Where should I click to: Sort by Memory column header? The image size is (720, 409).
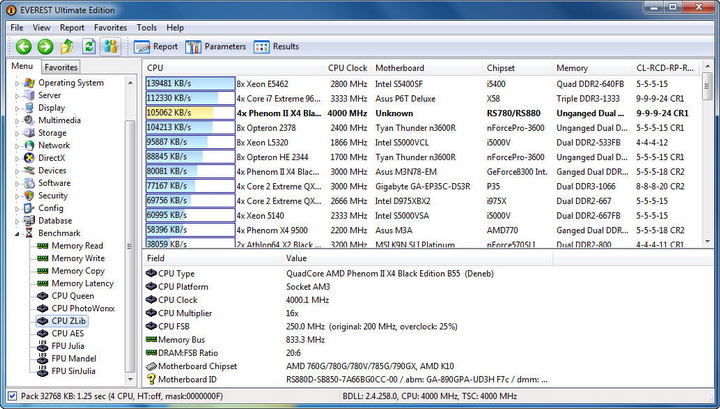click(x=592, y=68)
